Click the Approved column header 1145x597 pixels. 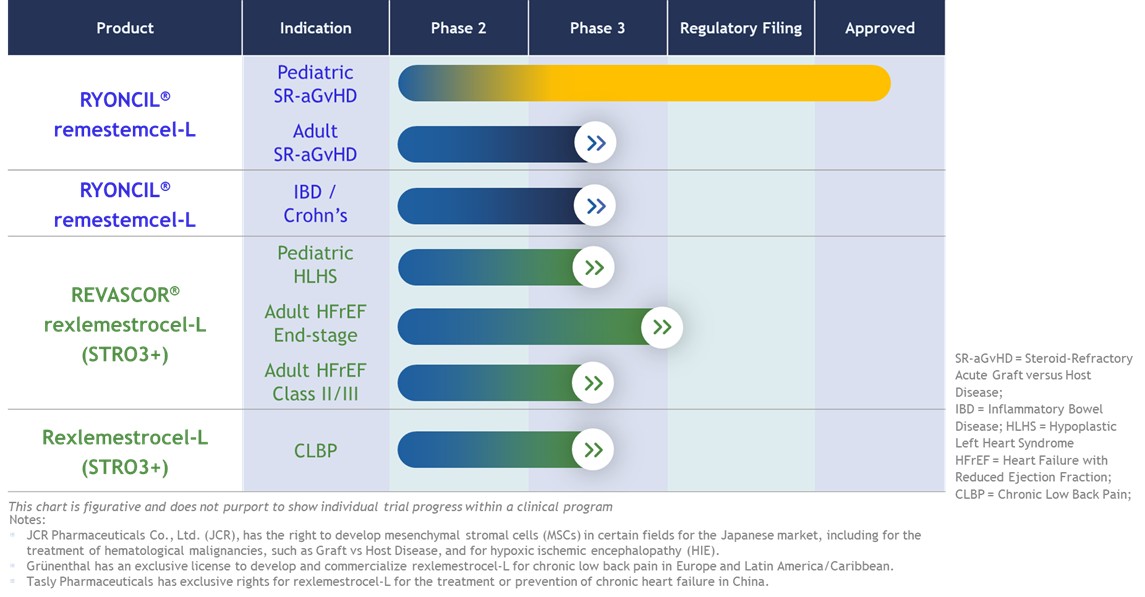[x=879, y=28]
